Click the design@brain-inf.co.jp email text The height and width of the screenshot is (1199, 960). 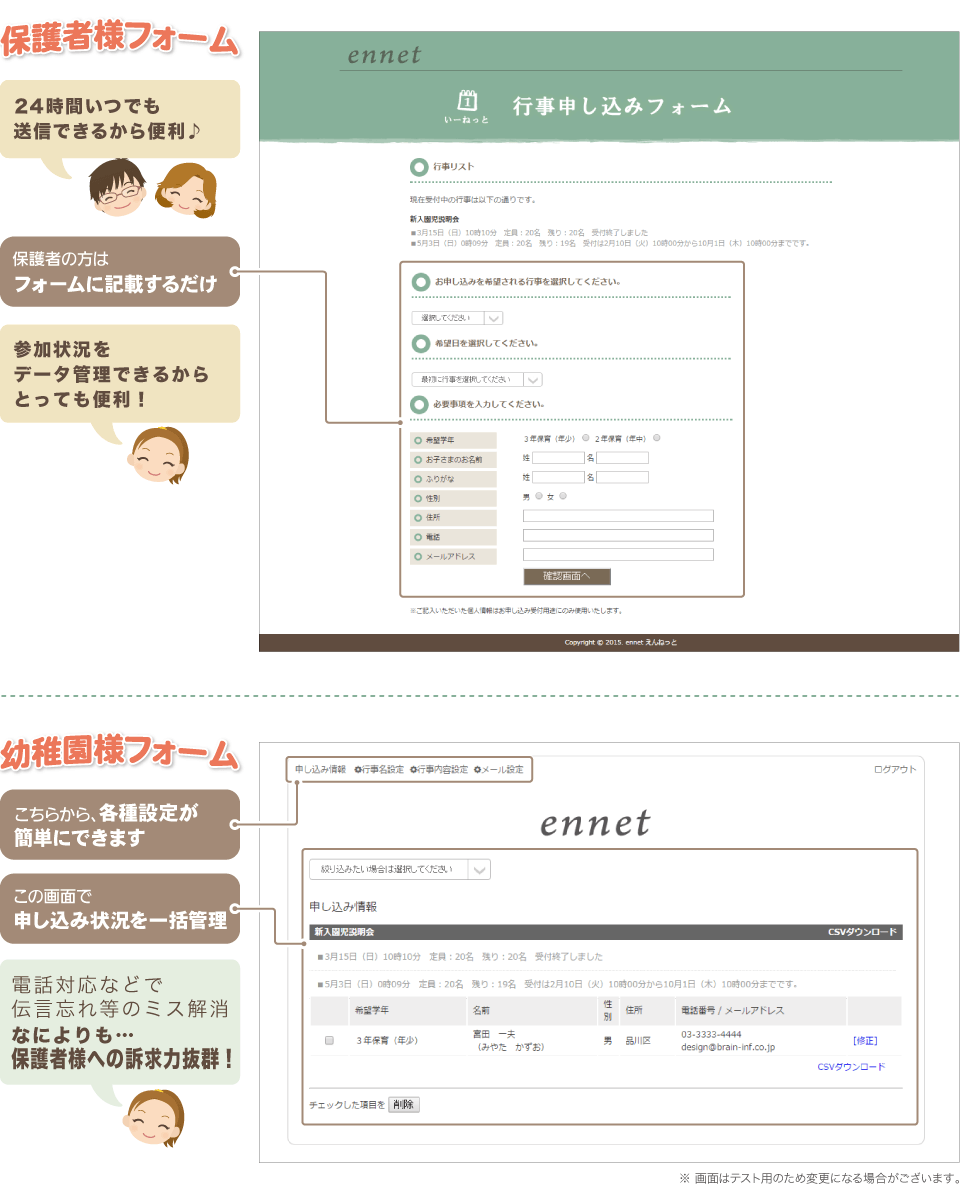727,1048
